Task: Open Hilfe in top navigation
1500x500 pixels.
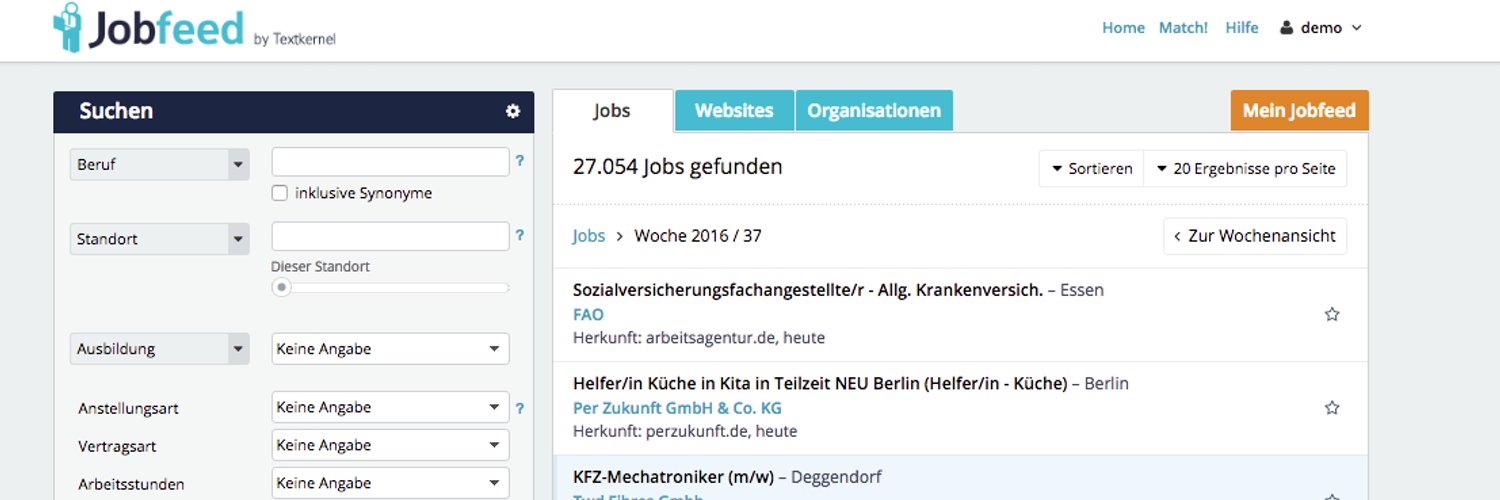Action: [x=1242, y=28]
